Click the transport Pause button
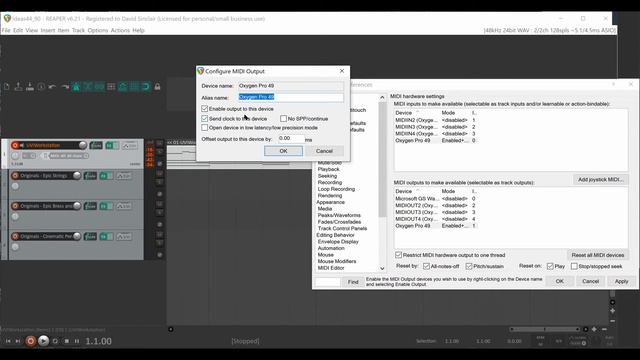 tap(77, 341)
